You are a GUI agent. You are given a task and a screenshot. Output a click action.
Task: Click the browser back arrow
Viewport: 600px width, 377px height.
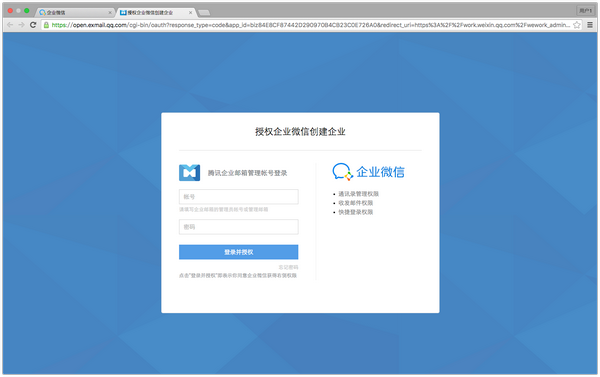click(10, 25)
